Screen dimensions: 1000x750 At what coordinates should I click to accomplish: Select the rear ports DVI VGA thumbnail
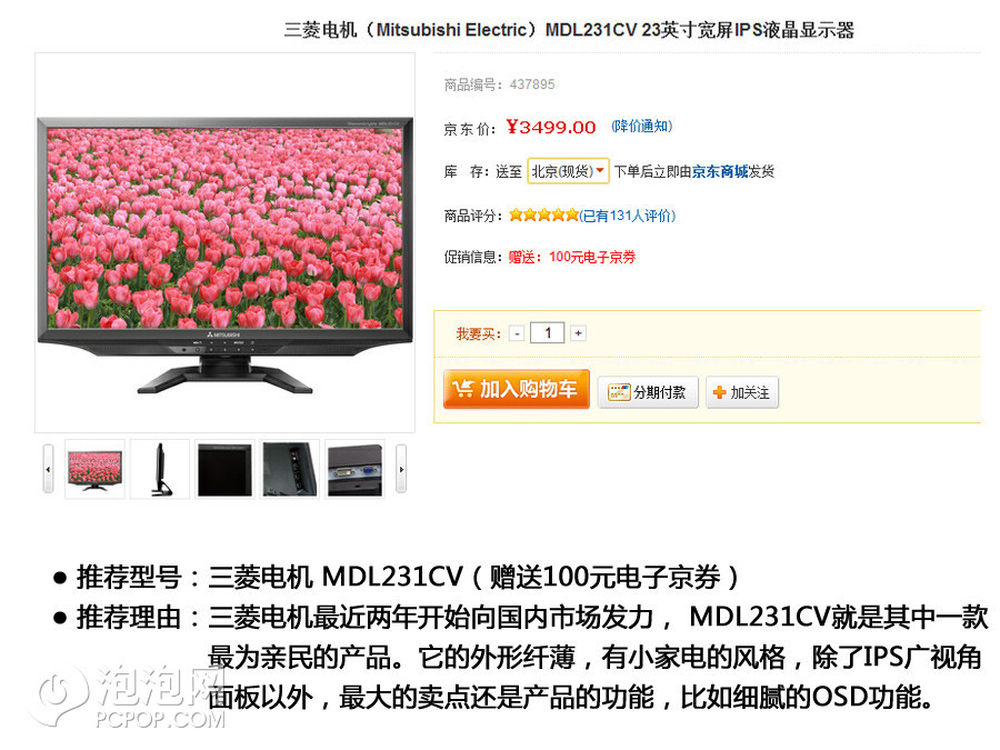coord(355,469)
